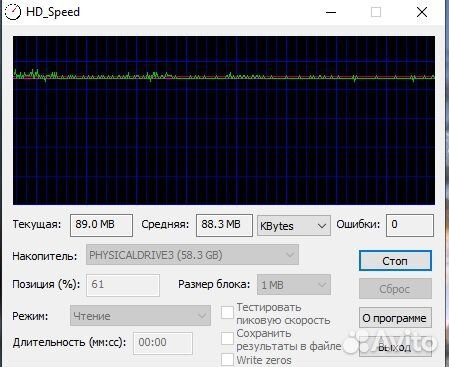Tick Сохранить результаты в файле checkbox
Image resolution: width=449 pixels, height=367 pixels.
coord(227,338)
